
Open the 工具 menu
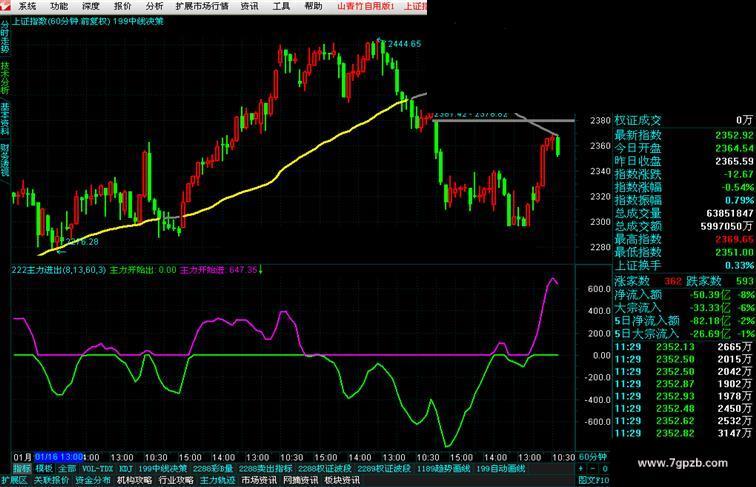[282, 6]
